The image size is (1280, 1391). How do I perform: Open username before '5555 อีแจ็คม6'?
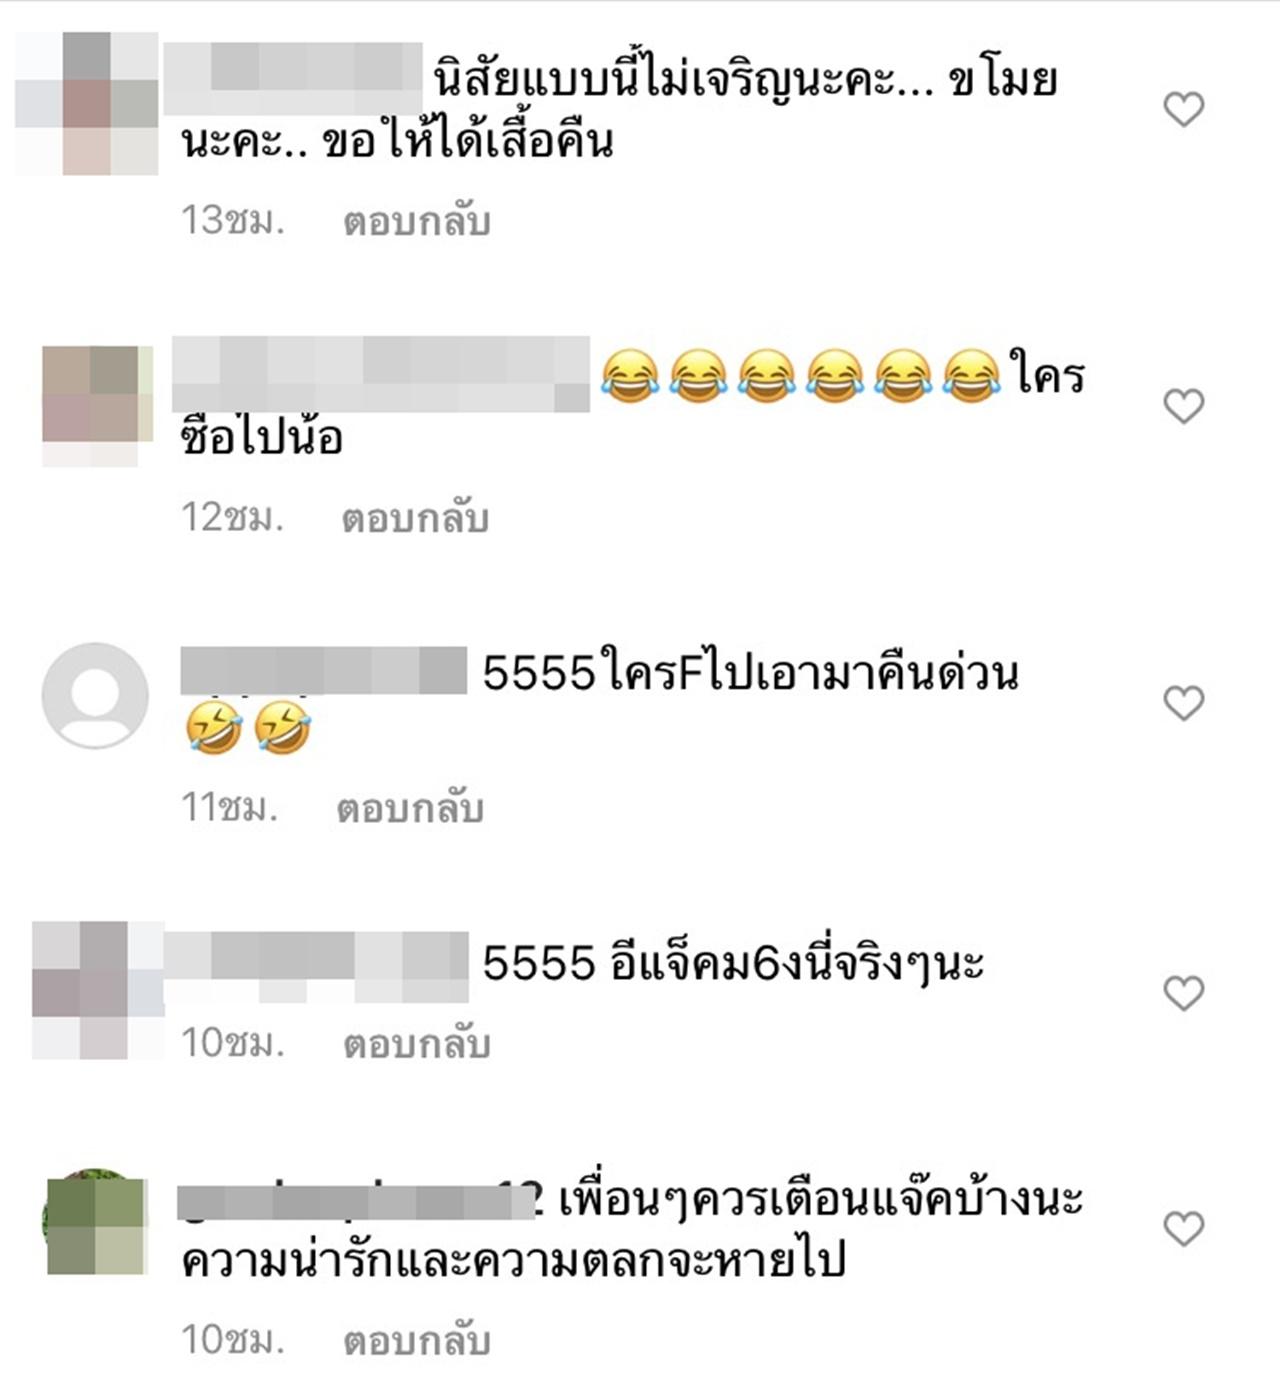pyautogui.click(x=317, y=966)
